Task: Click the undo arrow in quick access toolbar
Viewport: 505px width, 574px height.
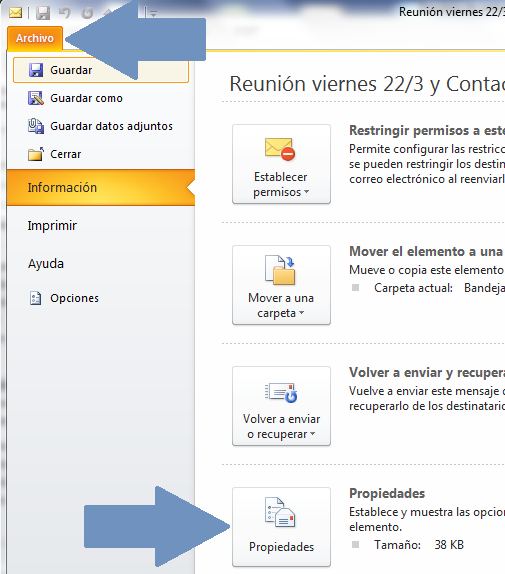Action: [x=65, y=13]
